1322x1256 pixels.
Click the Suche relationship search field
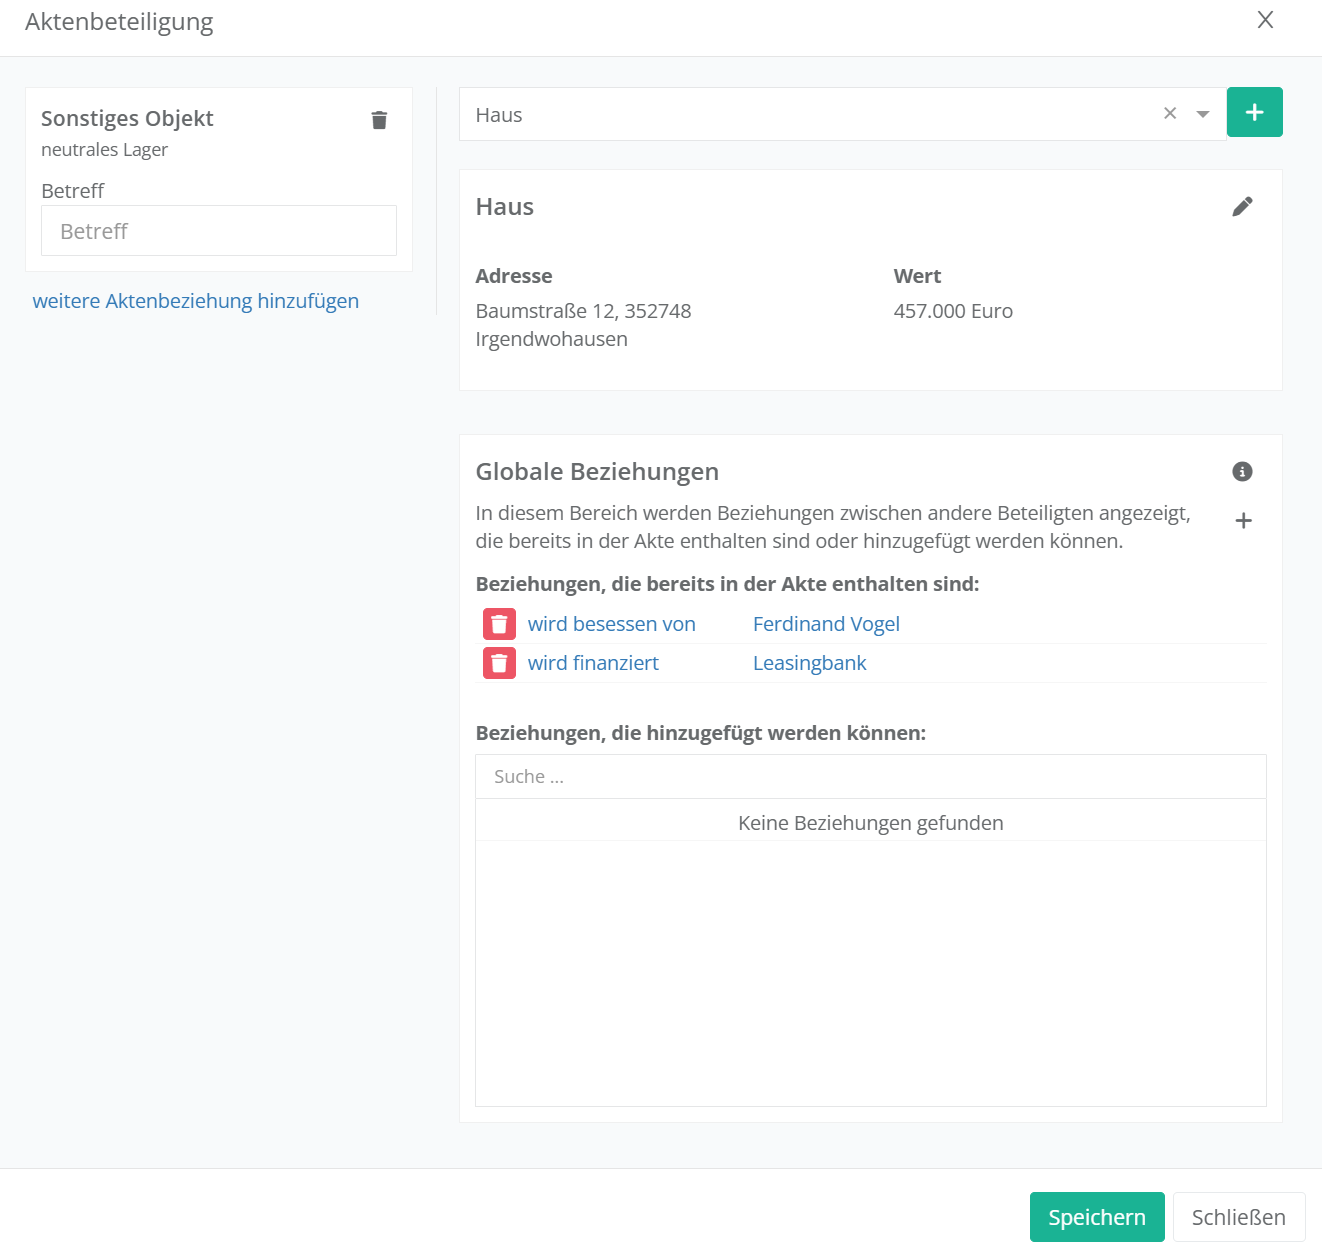coord(870,777)
